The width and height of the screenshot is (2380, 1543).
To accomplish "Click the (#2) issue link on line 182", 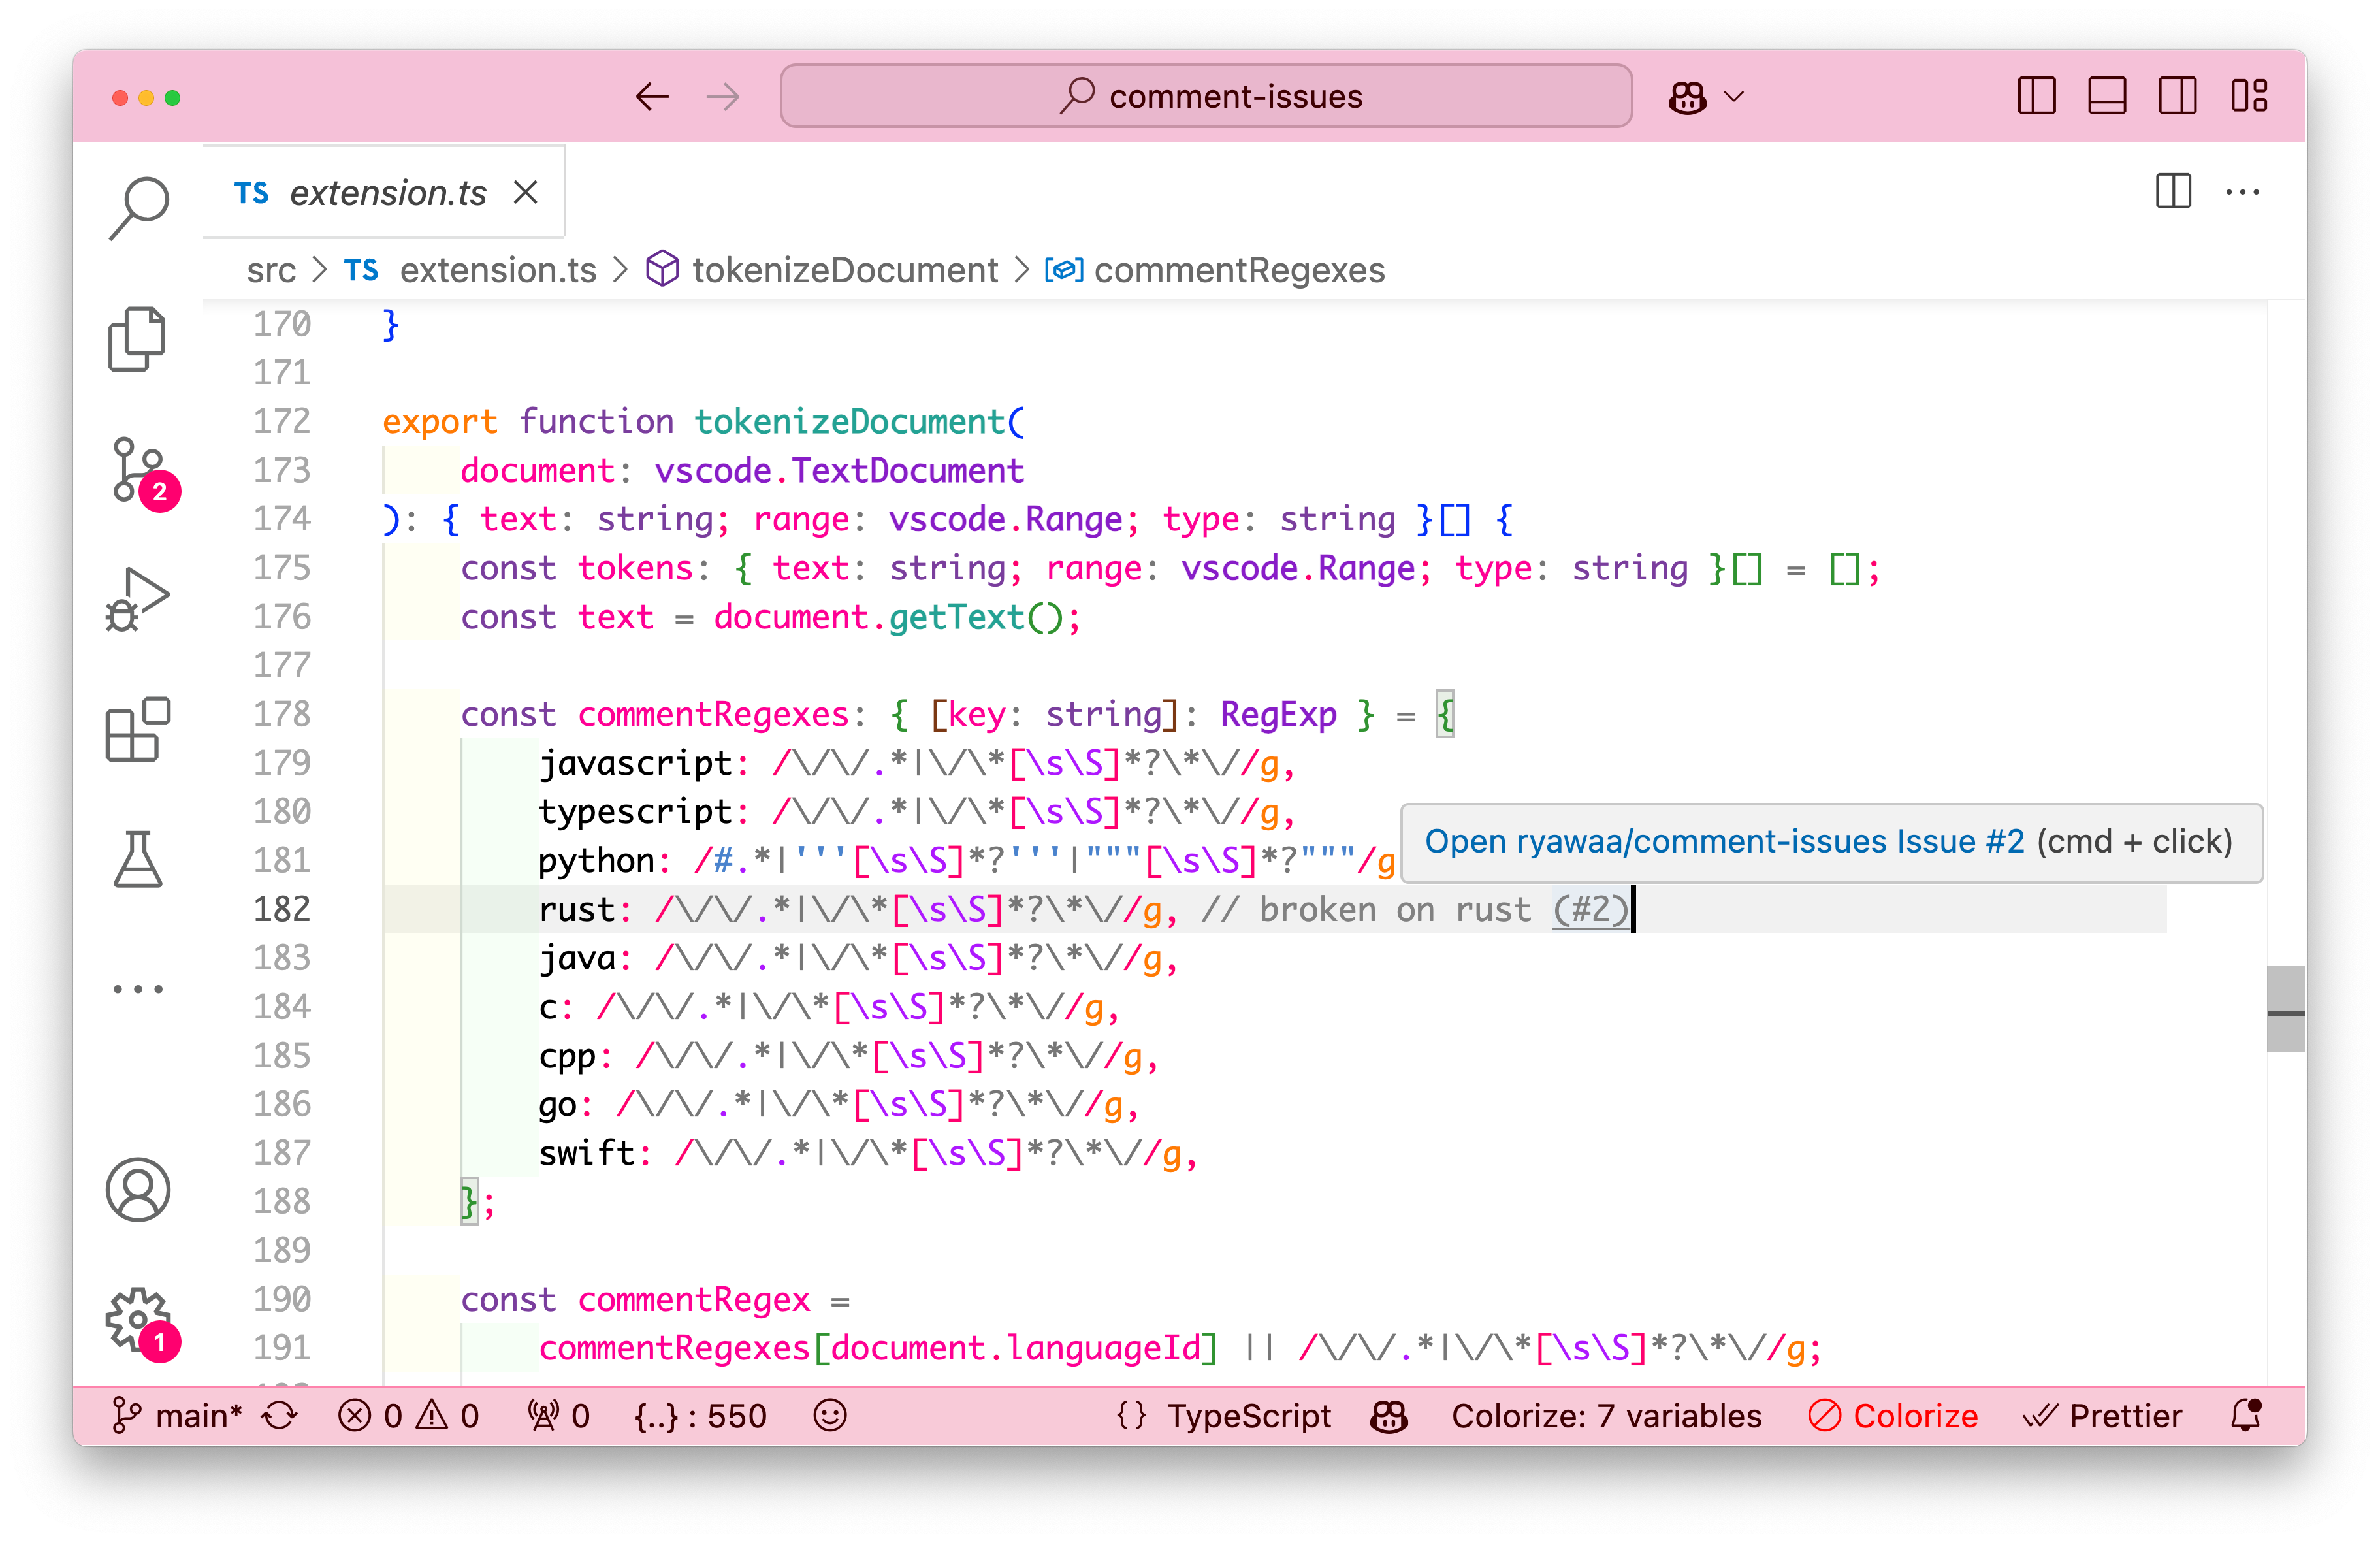I will coord(1591,909).
